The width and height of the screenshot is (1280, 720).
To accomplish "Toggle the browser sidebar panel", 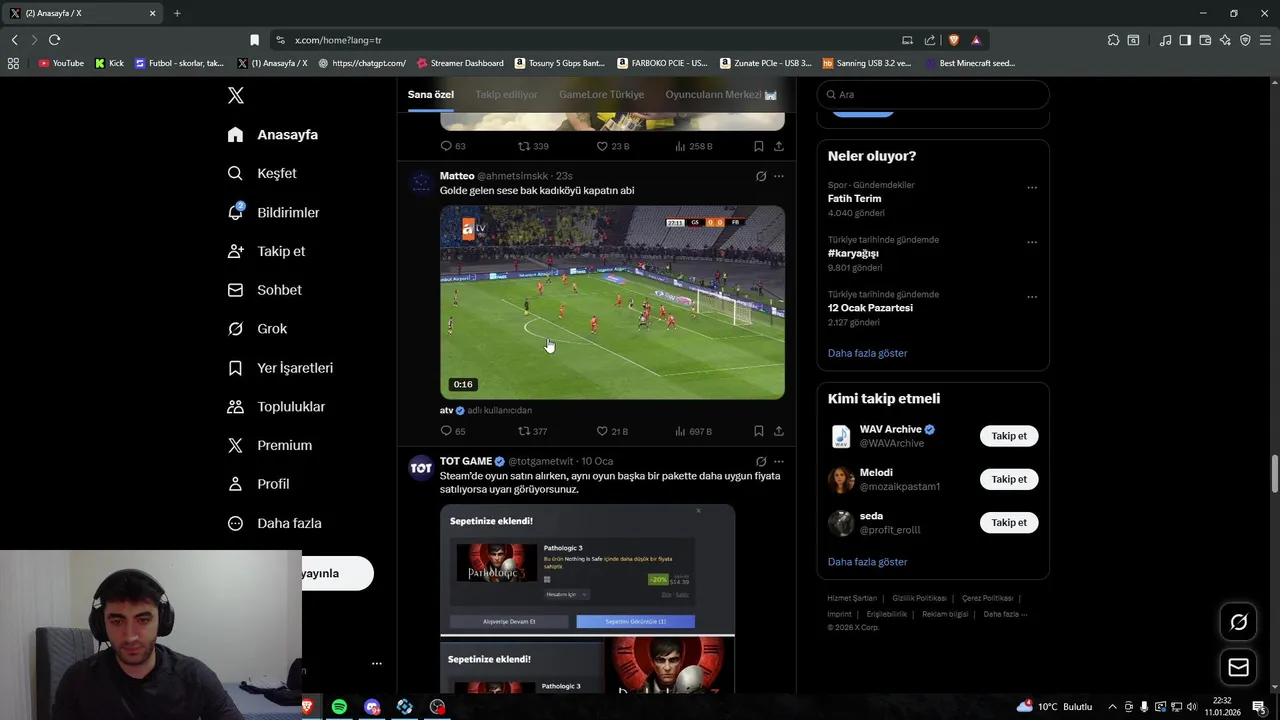I will (1185, 40).
